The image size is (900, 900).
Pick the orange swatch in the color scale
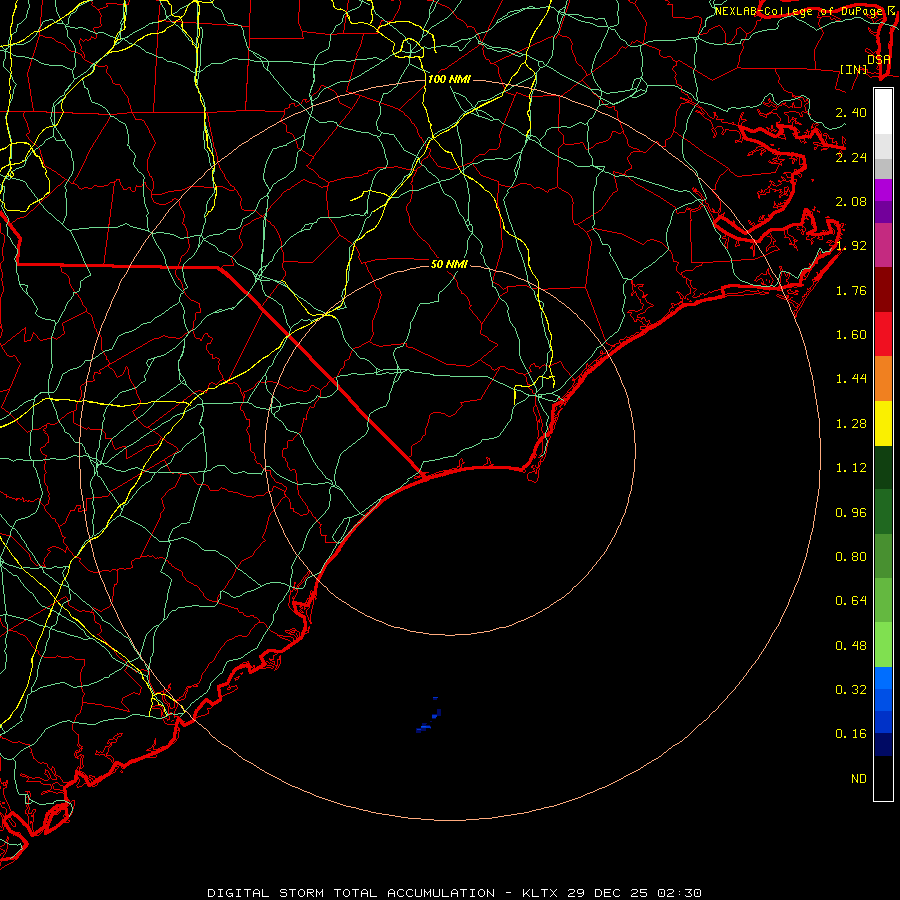click(x=883, y=379)
